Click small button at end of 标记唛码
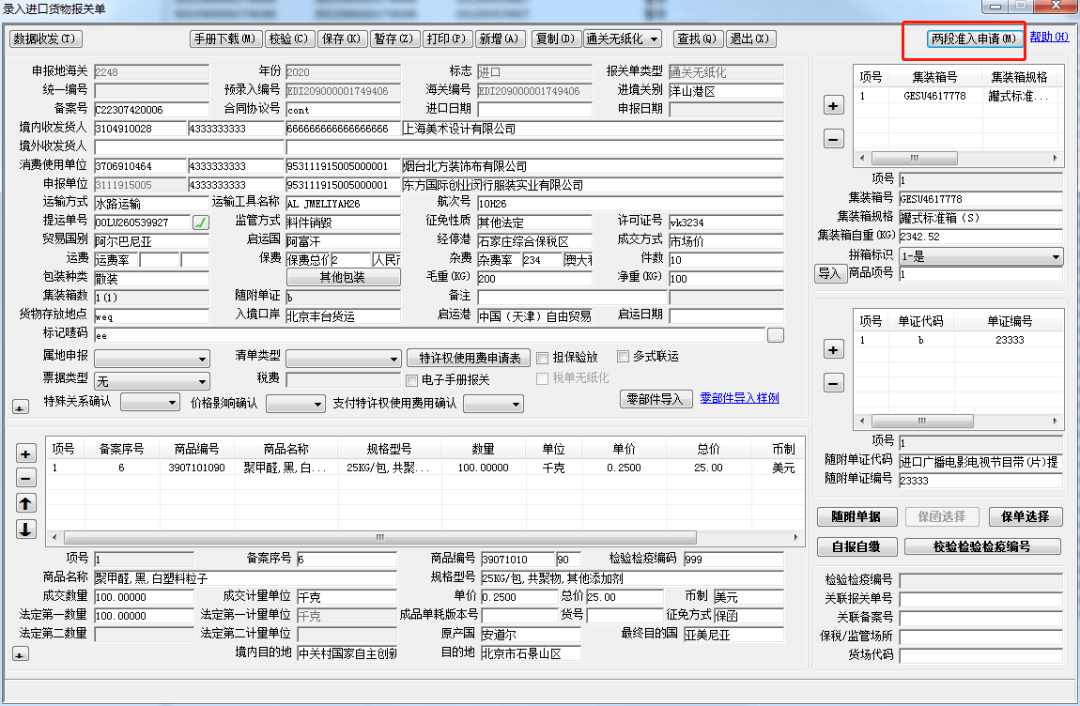This screenshot has width=1080, height=706. tap(776, 335)
